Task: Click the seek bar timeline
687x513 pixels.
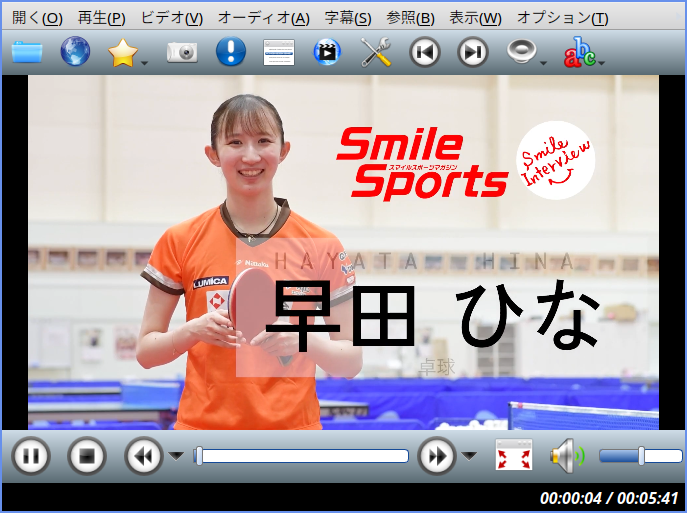Action: [301, 456]
